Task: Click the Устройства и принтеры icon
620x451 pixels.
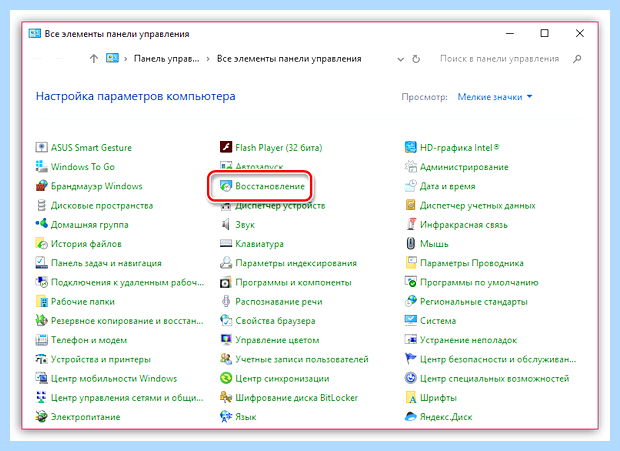Action: (41, 359)
